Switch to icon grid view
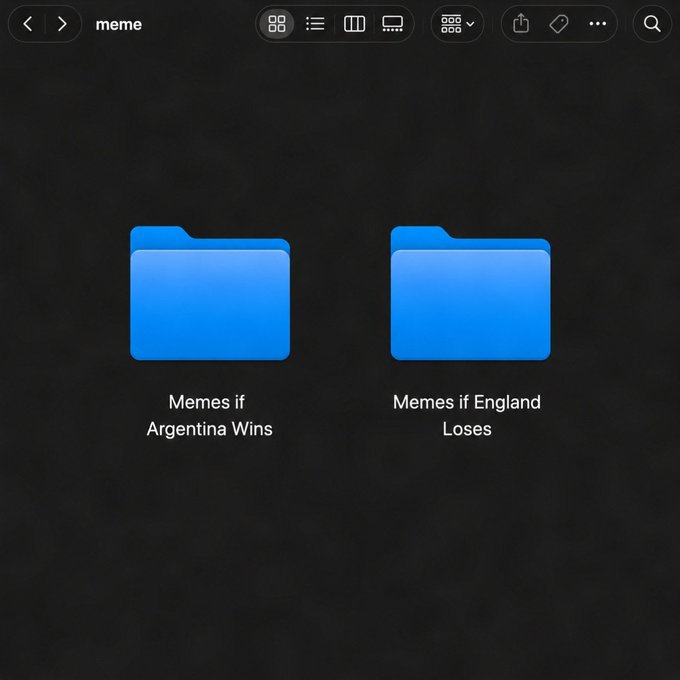This screenshot has width=680, height=680. [x=277, y=24]
